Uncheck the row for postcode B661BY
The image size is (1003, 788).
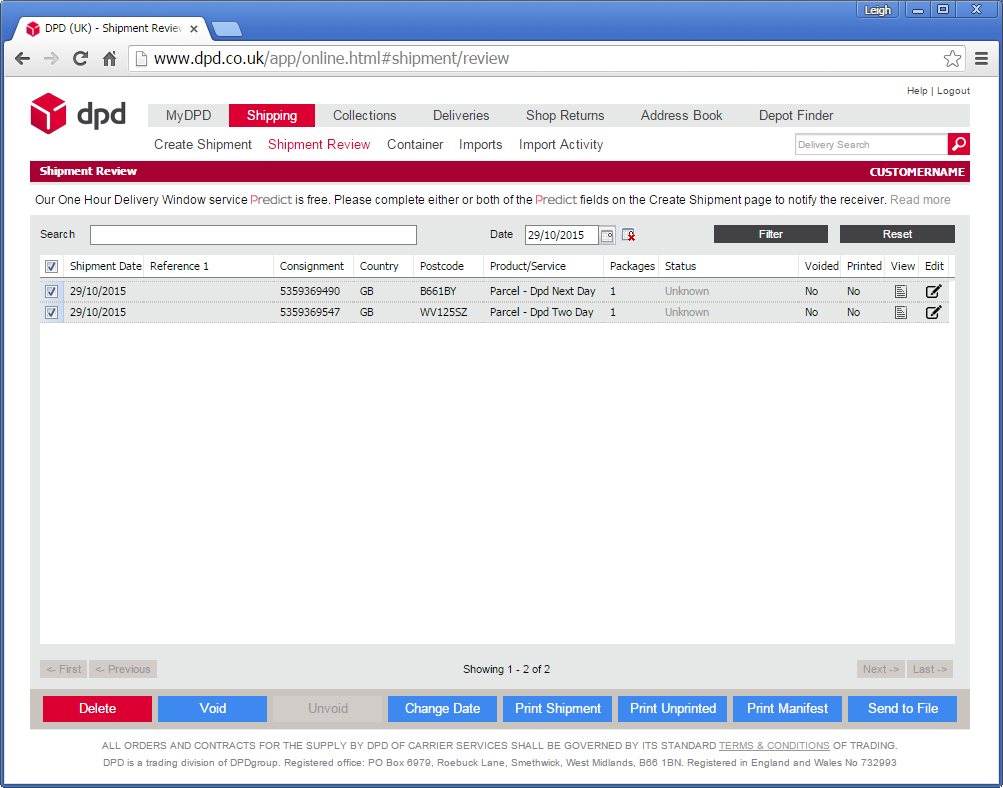coord(52,292)
